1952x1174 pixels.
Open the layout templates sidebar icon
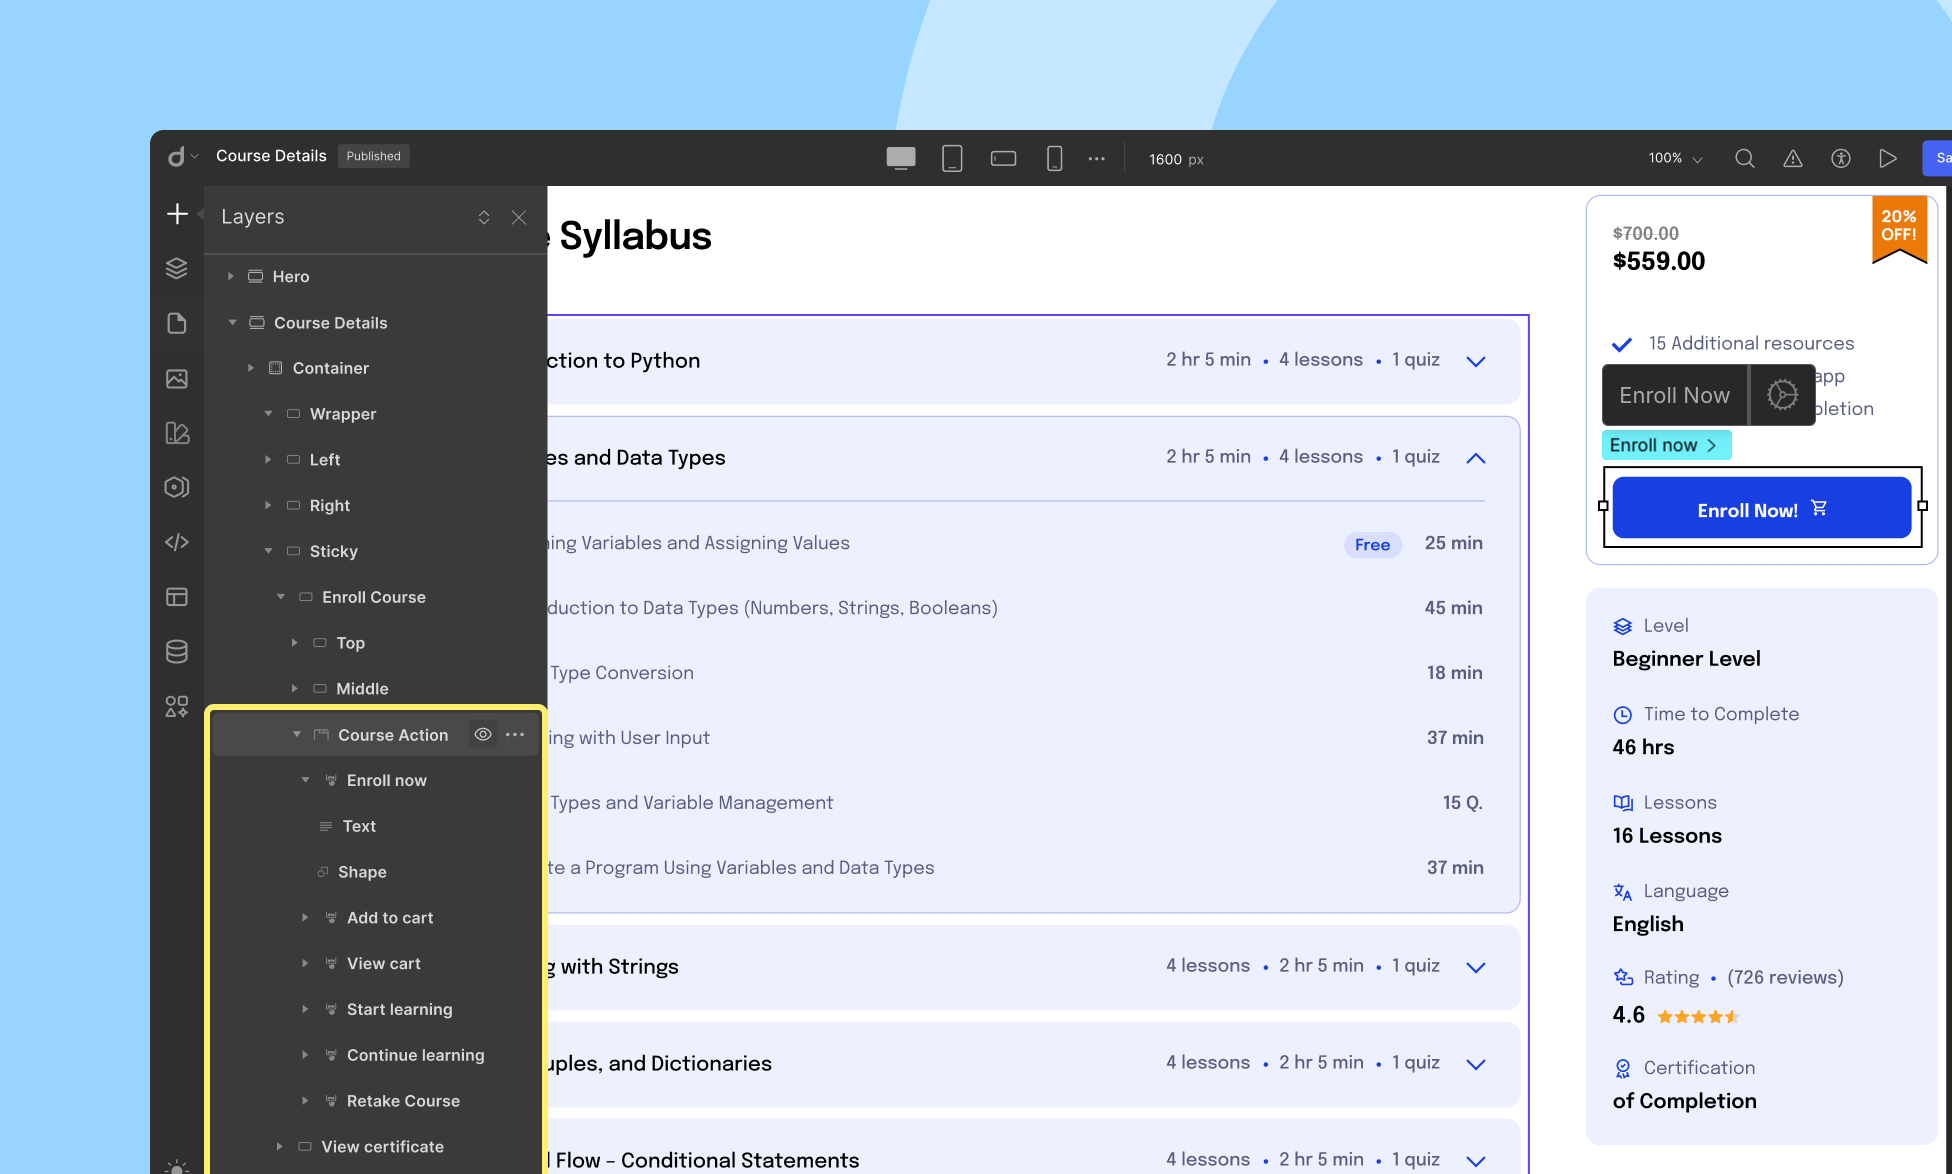pos(177,597)
